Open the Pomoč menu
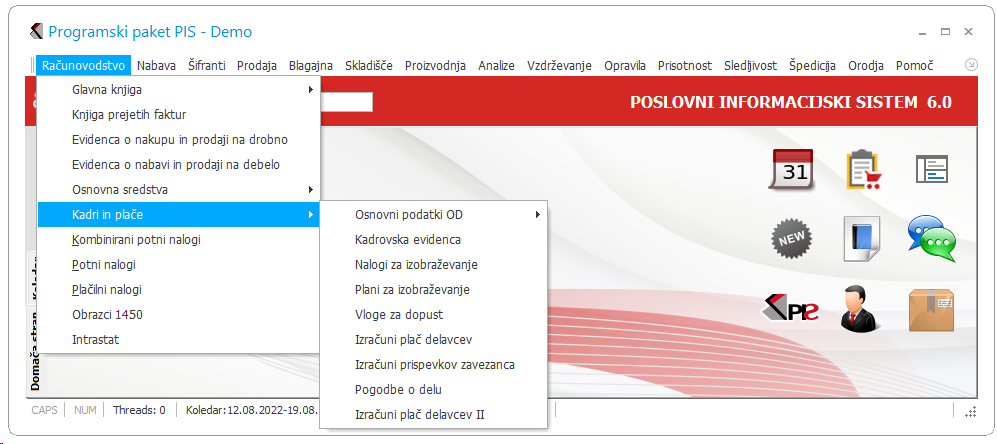997x444 pixels. pos(914,65)
